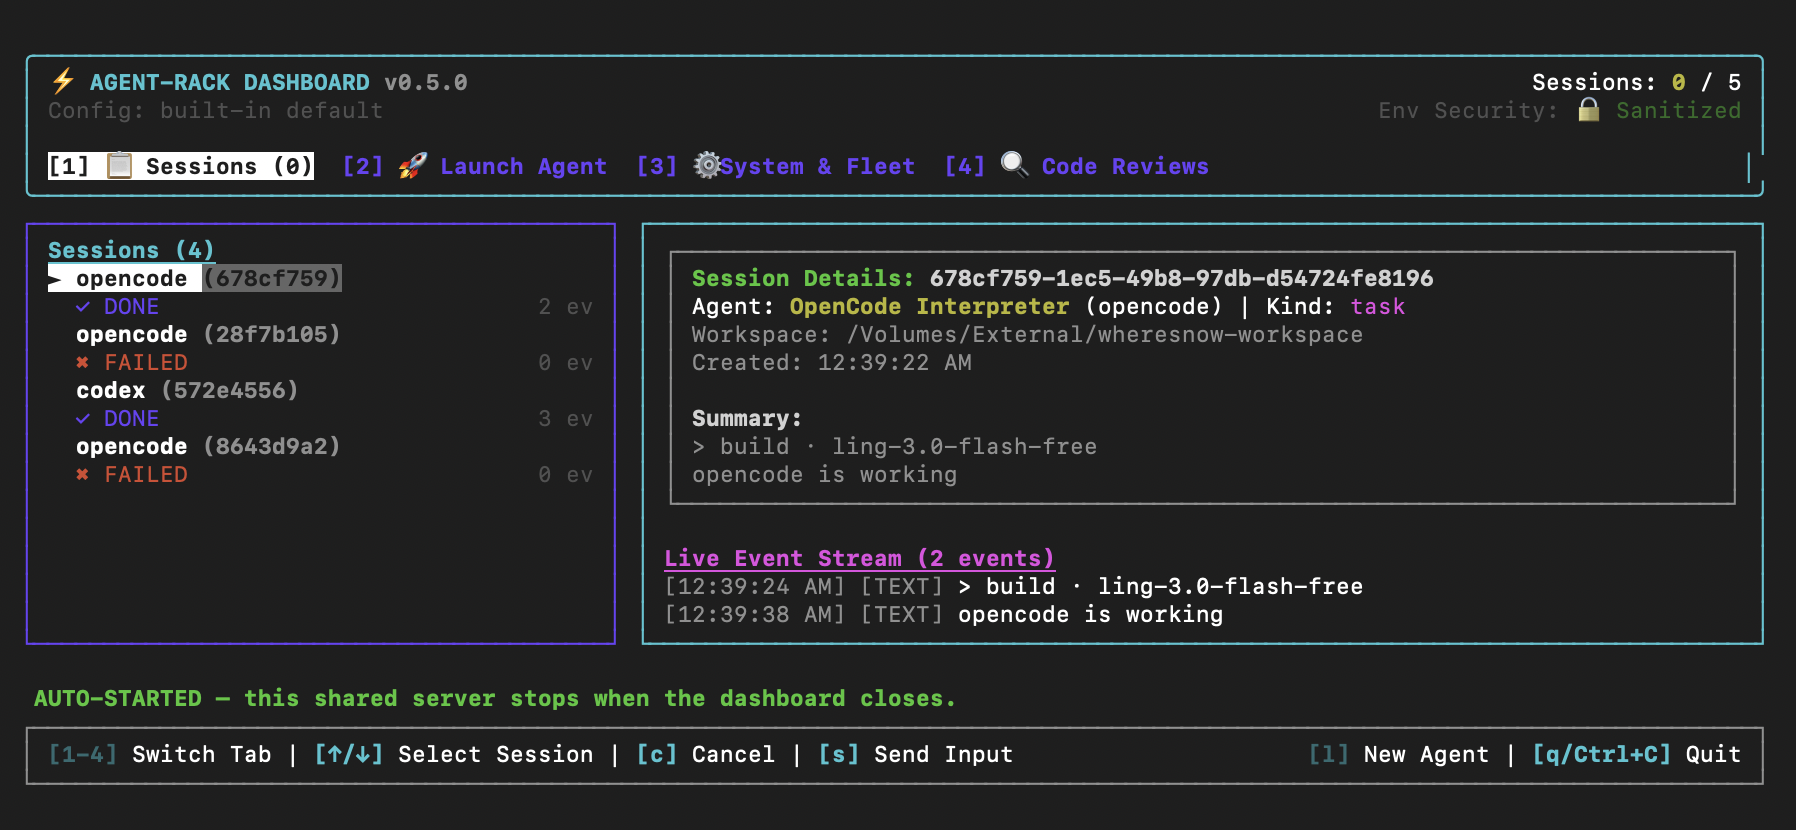Click the checkmark beside DONE for codex 572e4556
Image resolution: width=1796 pixels, height=830 pixels.
83,419
